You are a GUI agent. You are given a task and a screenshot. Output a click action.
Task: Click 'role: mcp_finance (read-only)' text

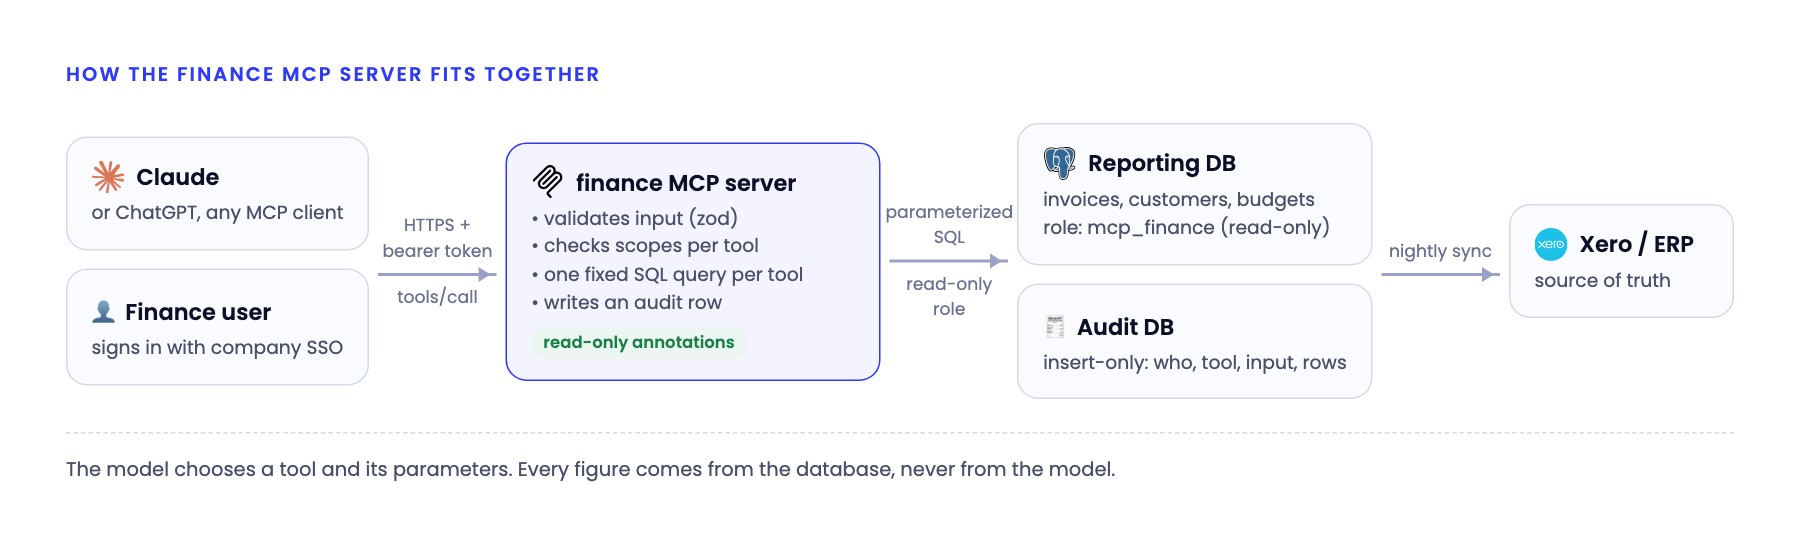[1186, 228]
